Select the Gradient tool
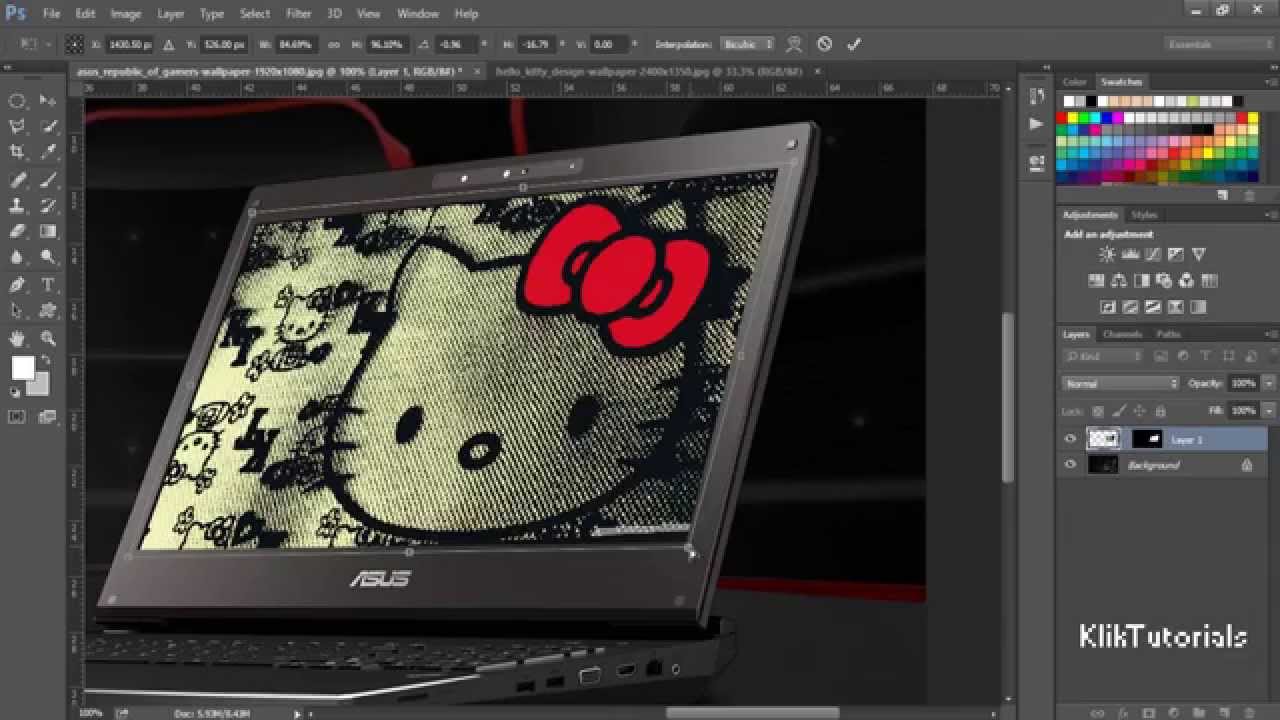This screenshot has height=720, width=1280. coord(48,231)
